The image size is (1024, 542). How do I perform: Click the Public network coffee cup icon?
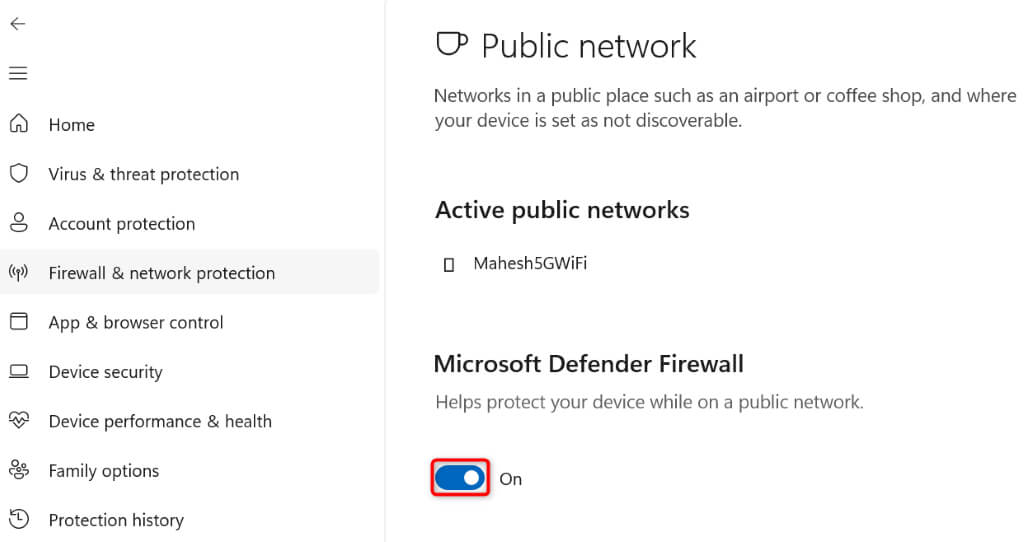click(x=451, y=45)
